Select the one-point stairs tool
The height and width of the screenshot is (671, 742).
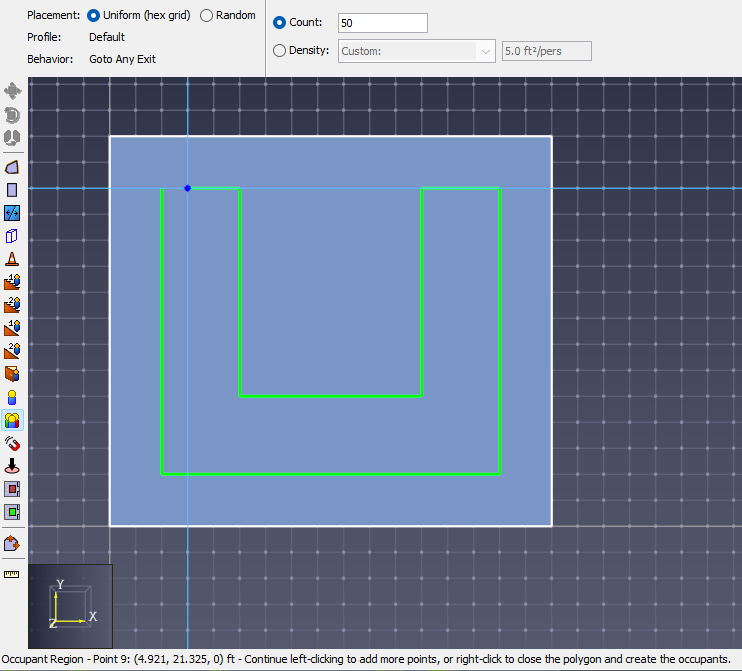[12, 282]
